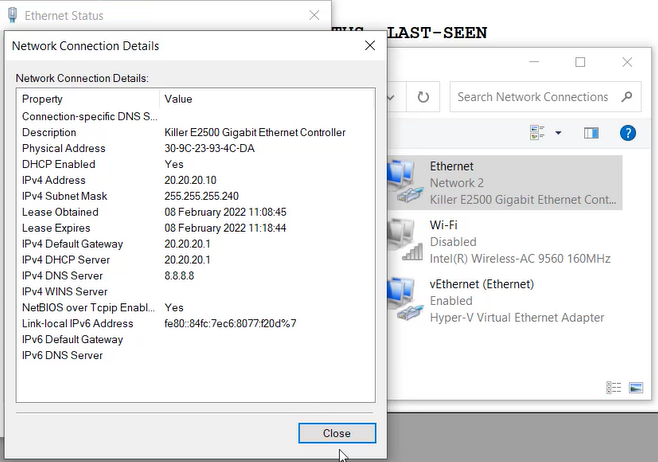Select the IPv4 DNS Server property
Screen dimensions: 658x462
[x=62, y=276]
